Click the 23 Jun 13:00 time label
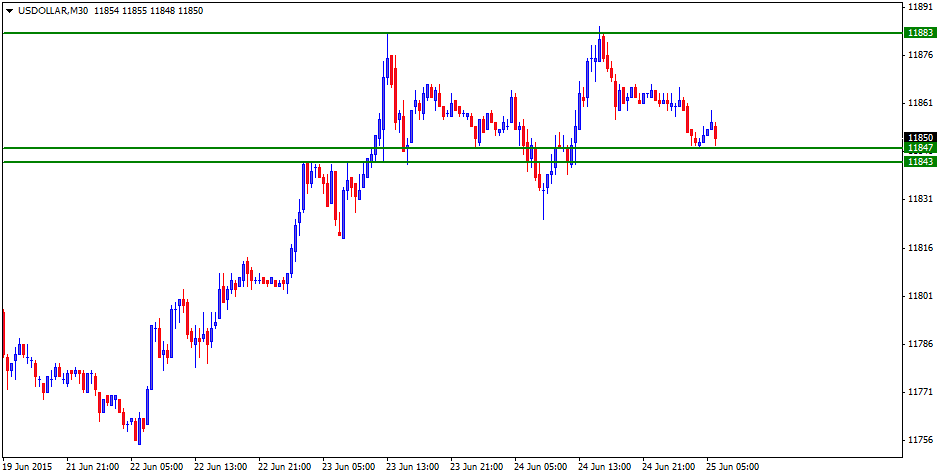Viewport: 942px width, 475px height. (x=415, y=467)
